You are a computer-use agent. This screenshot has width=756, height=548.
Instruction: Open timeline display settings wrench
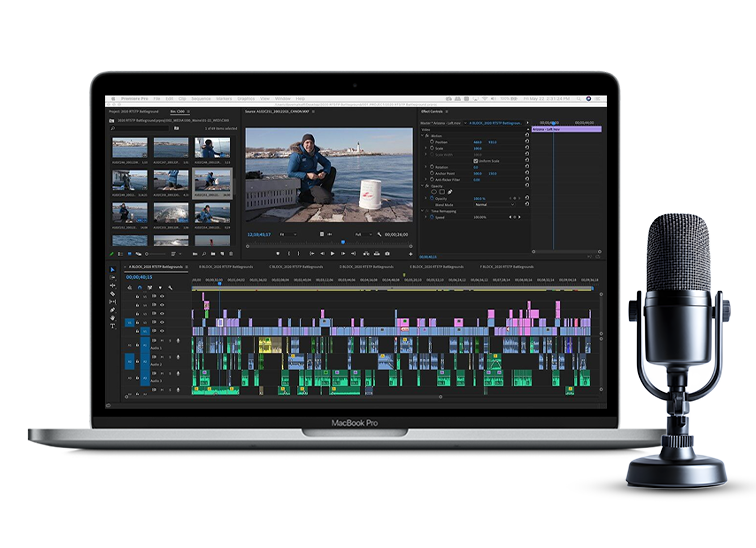(170, 288)
